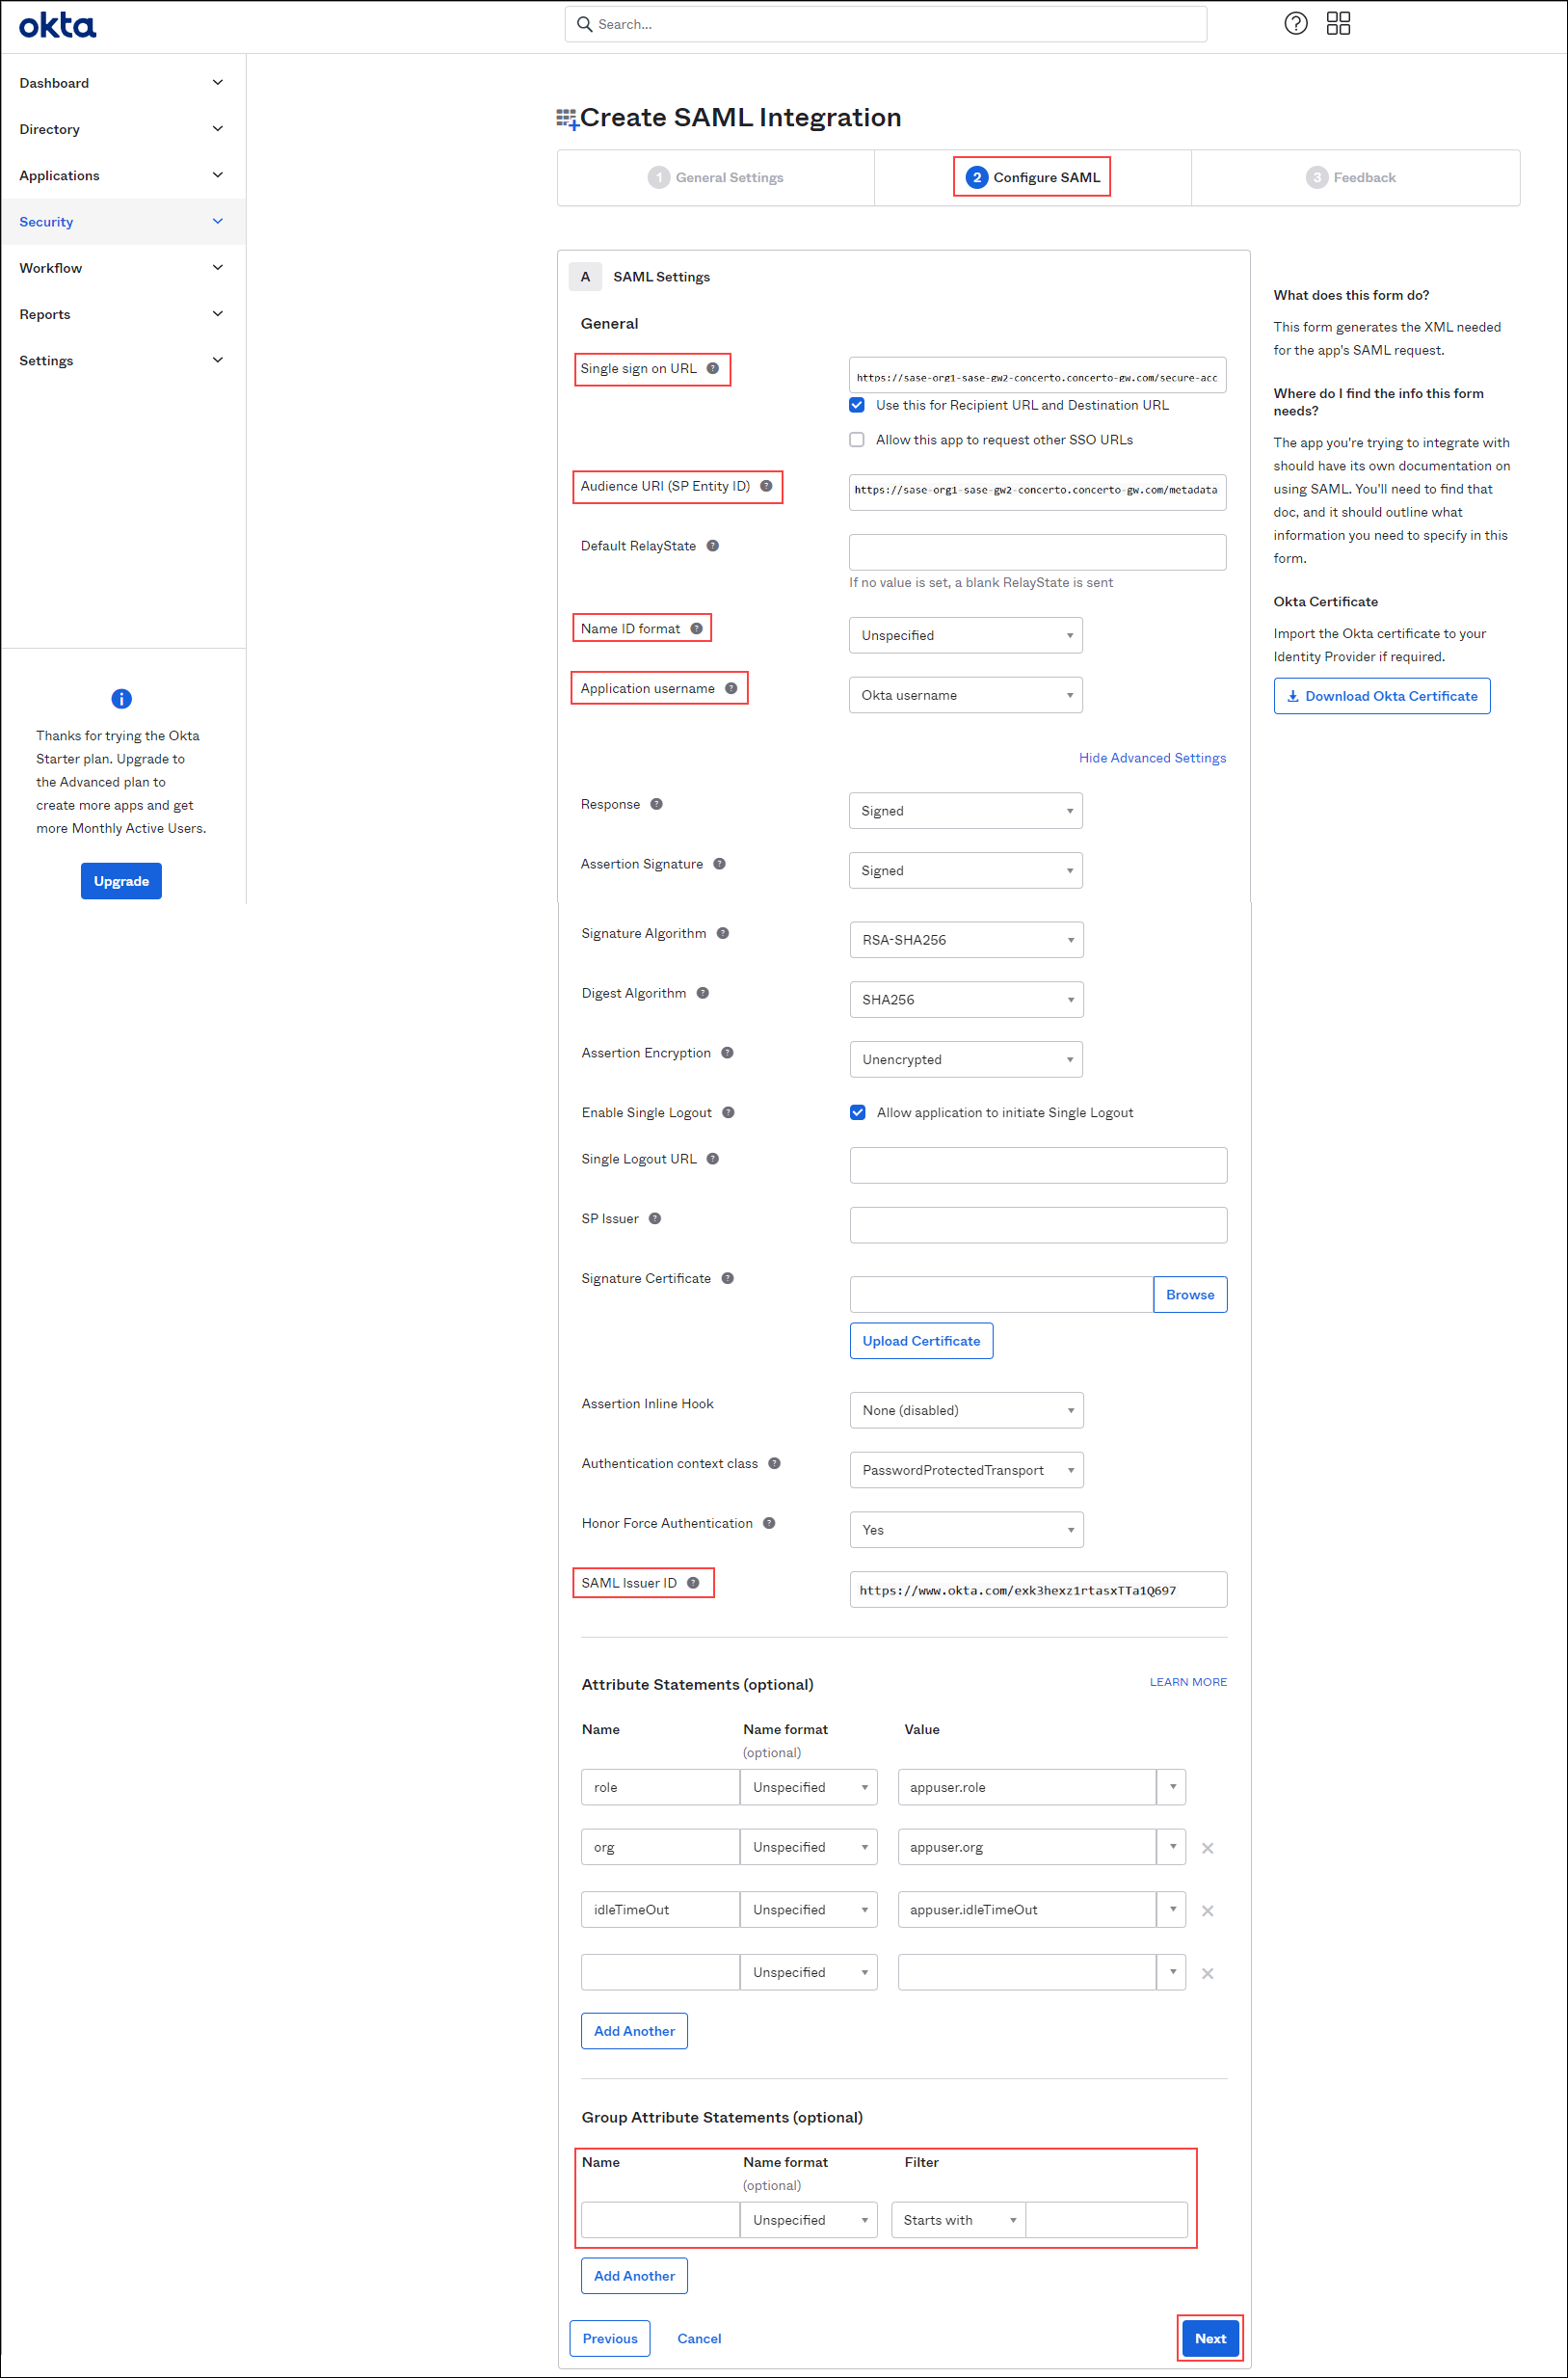This screenshot has height=2378, width=1568.
Task: Click the Okta logo
Action: (x=57, y=25)
